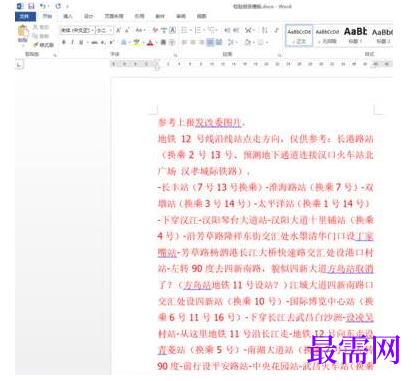419x381 pixels.
Task: Apply character border to text
Action: pyautogui.click(x=172, y=30)
